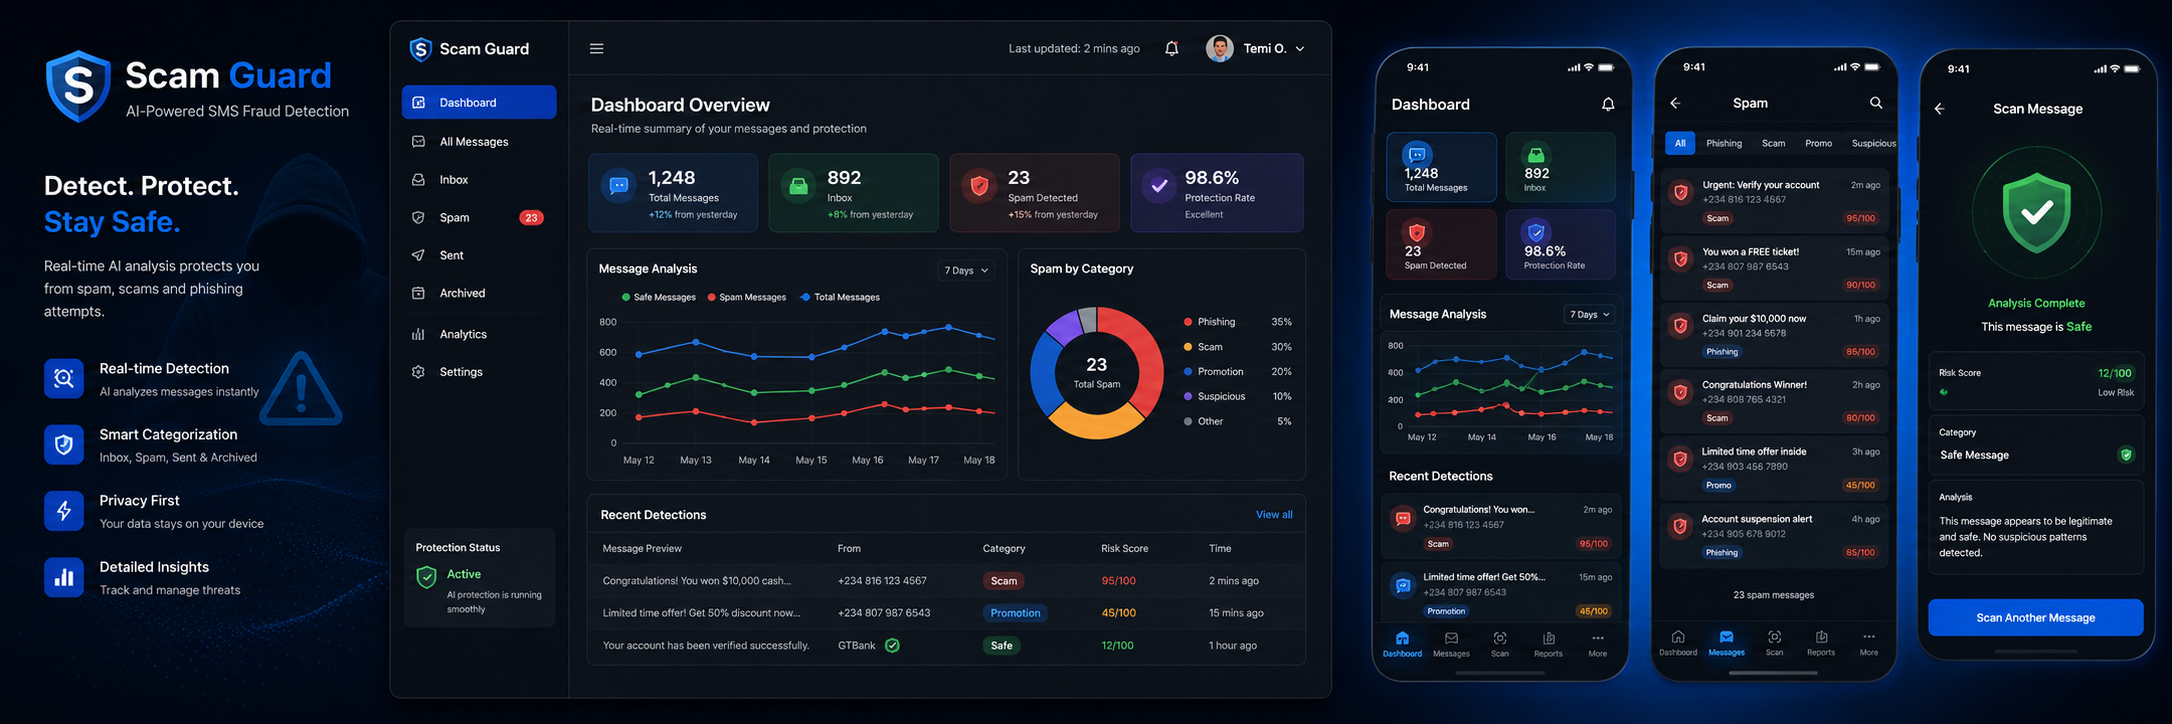Screen dimensions: 2172x724
Task: Open the Temi O. profile avatar
Action: click(x=1219, y=48)
